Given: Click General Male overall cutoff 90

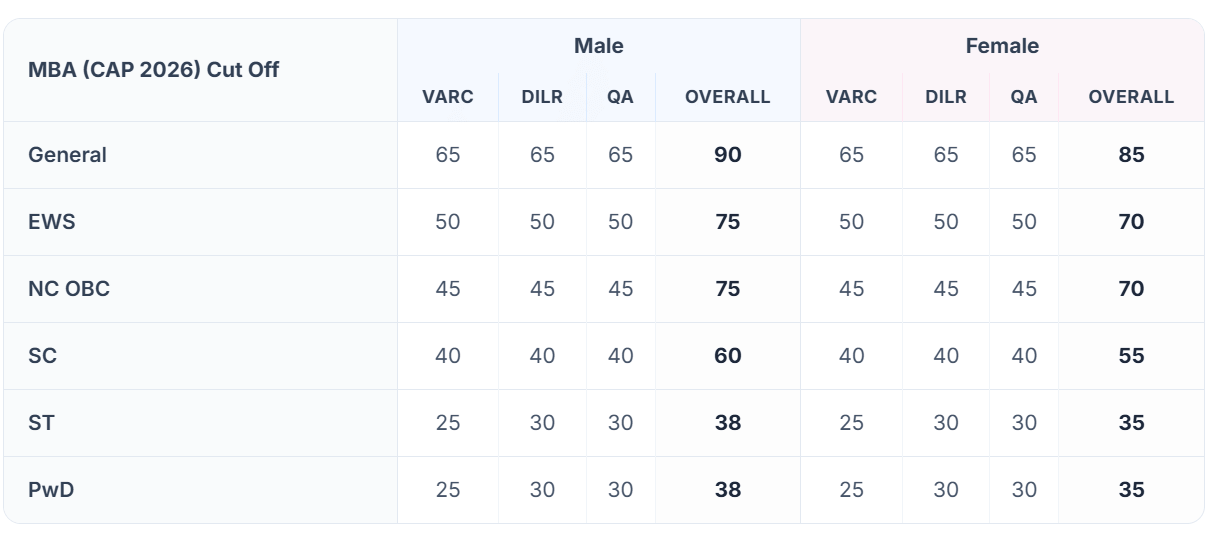Looking at the screenshot, I should (728, 155).
